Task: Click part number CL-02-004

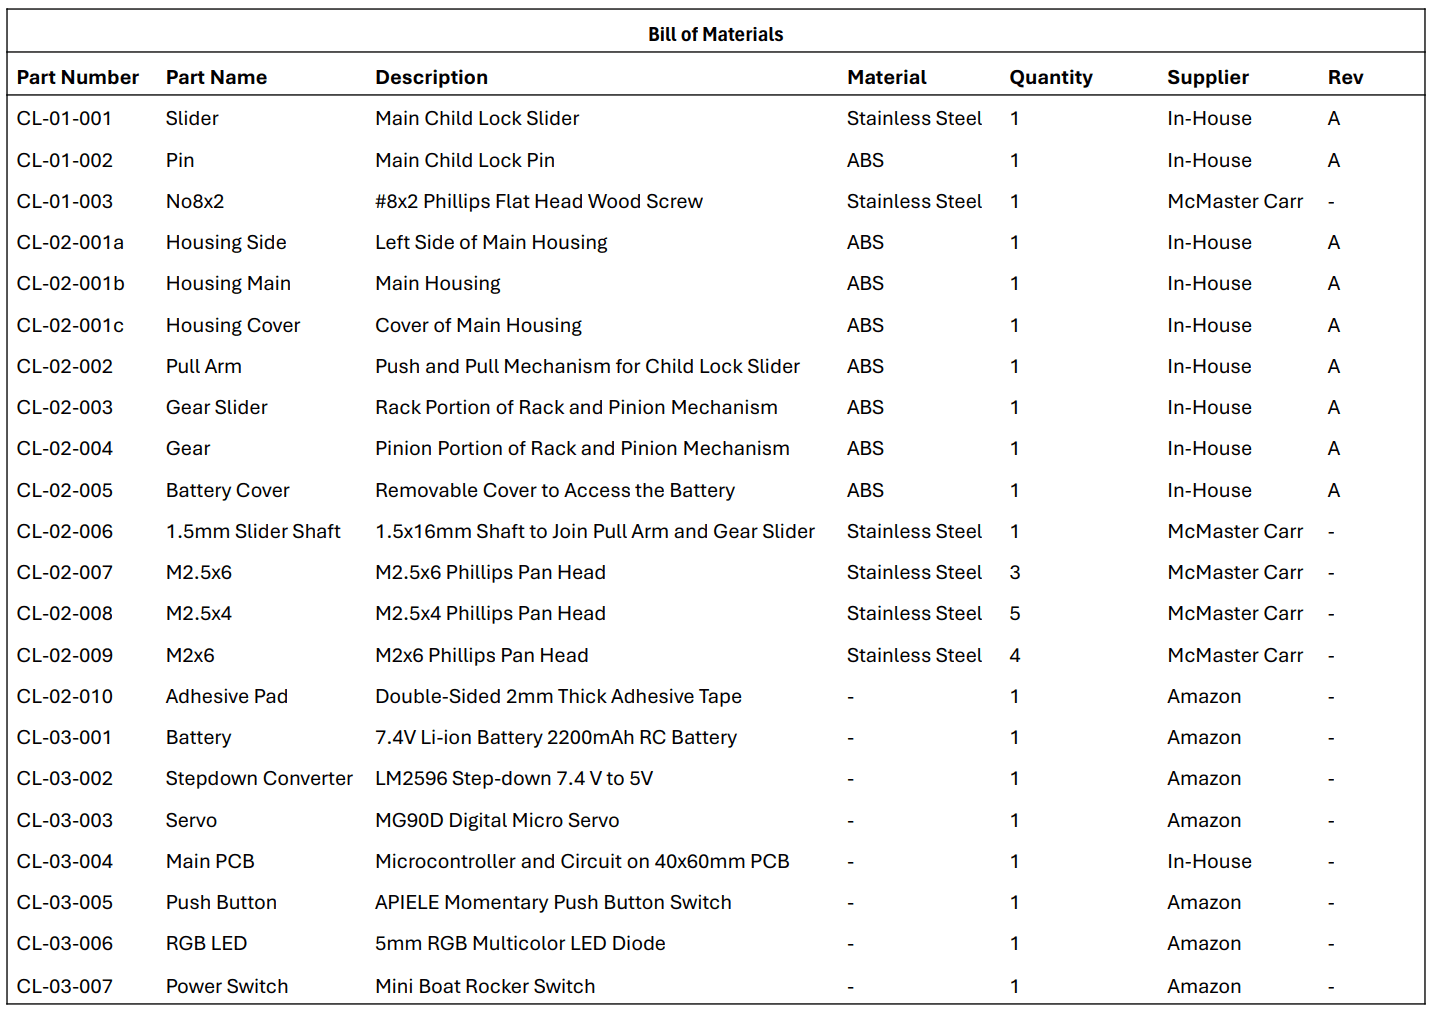Action: tap(64, 448)
